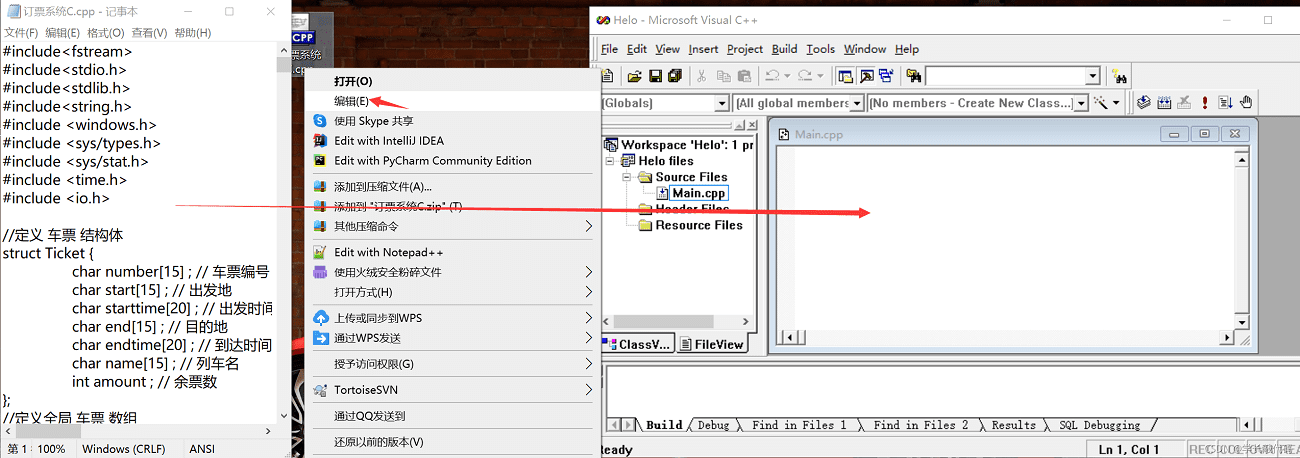
Task: Open the Undo history dropdown arrow
Action: (x=787, y=76)
